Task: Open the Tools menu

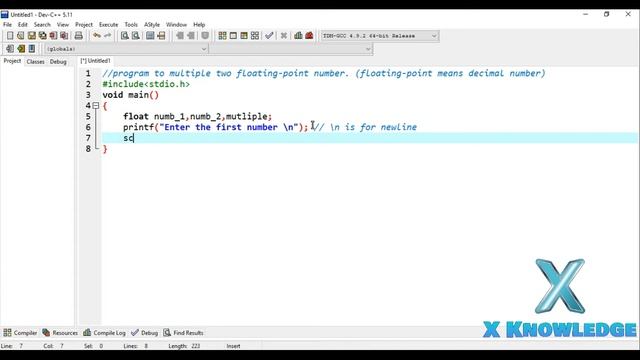Action: point(131,25)
